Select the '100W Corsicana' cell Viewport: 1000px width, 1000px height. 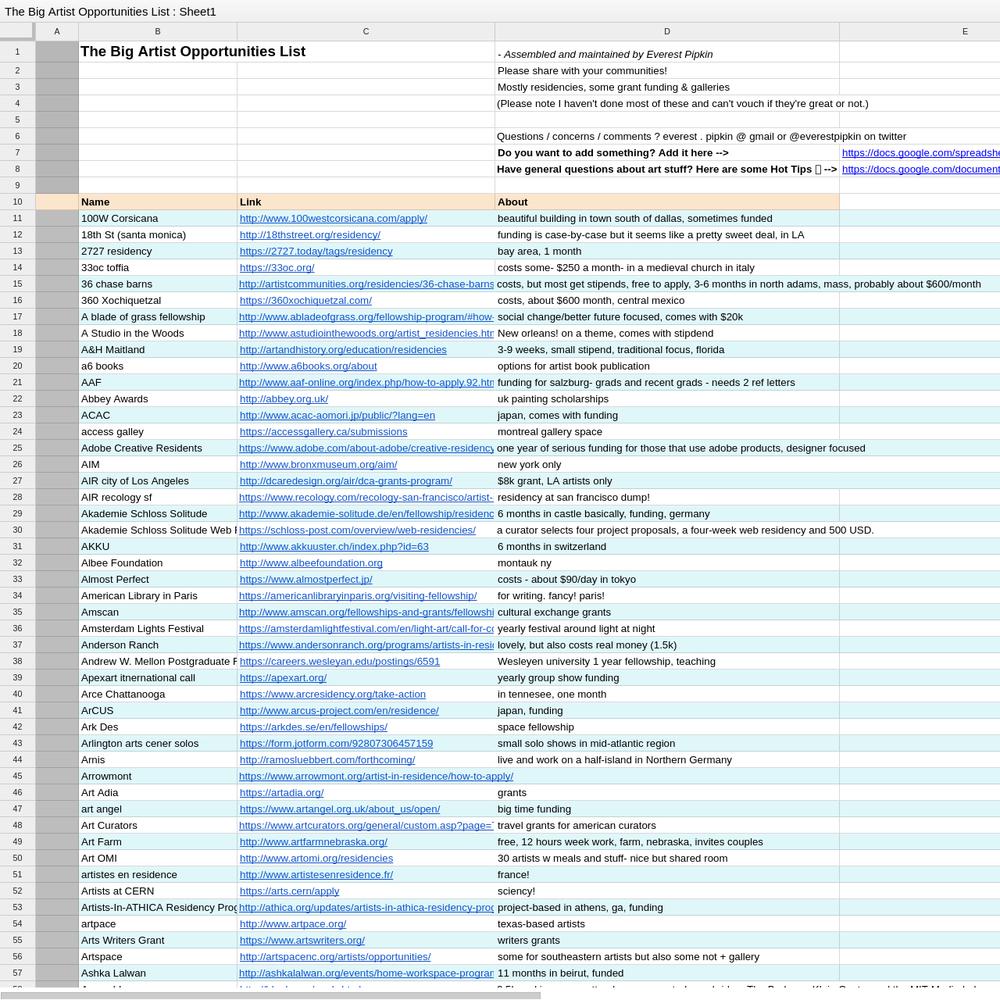pyautogui.click(x=158, y=219)
